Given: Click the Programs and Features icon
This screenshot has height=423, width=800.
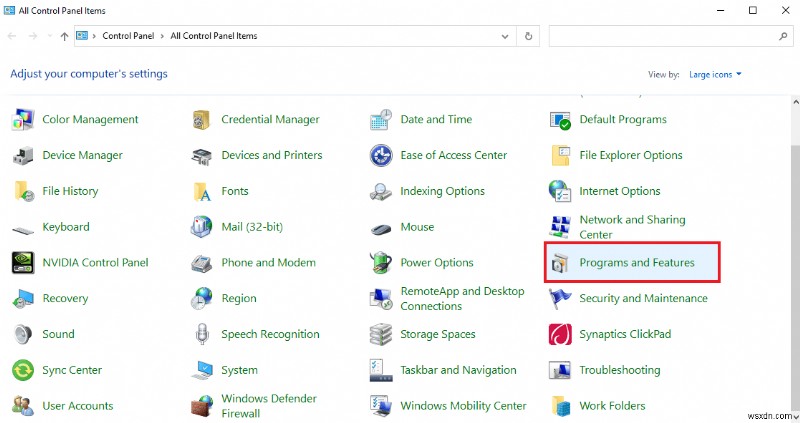Looking at the screenshot, I should click(560, 263).
